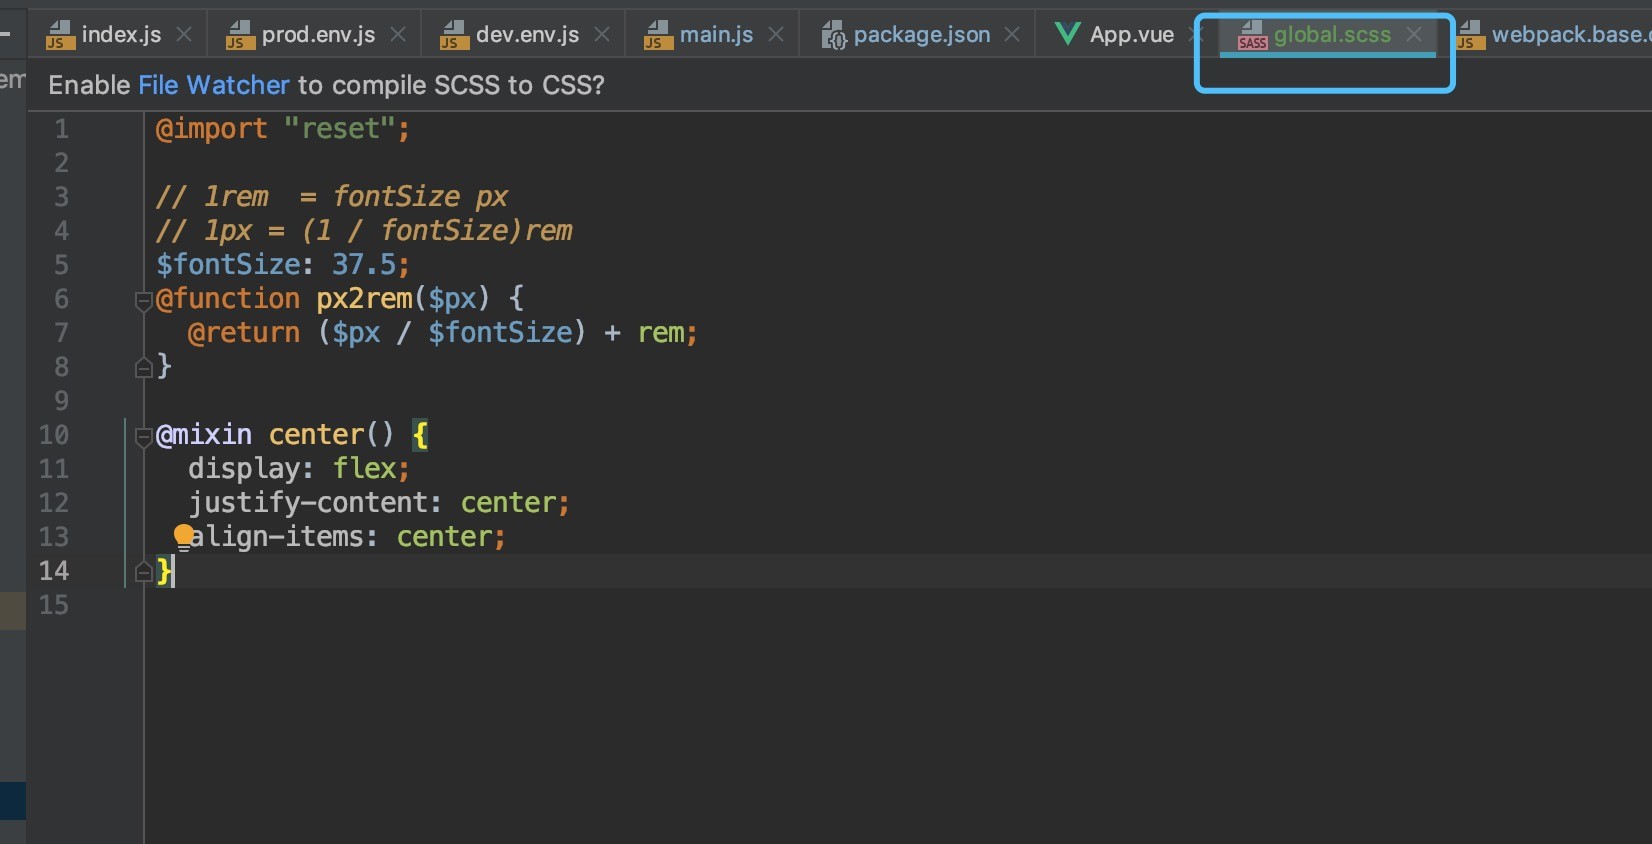Click line number 1 in the gutter

tap(61, 129)
